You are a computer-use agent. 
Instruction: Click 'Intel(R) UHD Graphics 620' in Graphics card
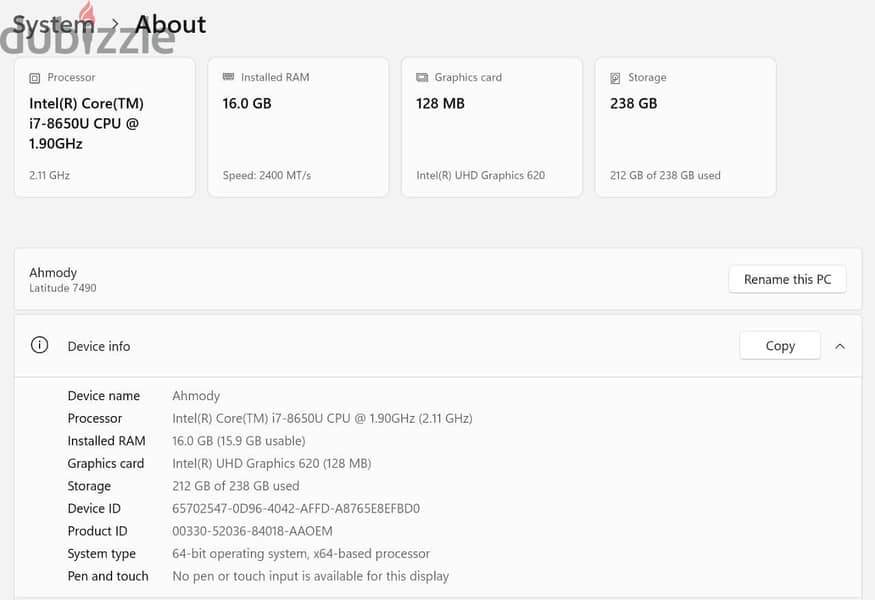(x=480, y=175)
